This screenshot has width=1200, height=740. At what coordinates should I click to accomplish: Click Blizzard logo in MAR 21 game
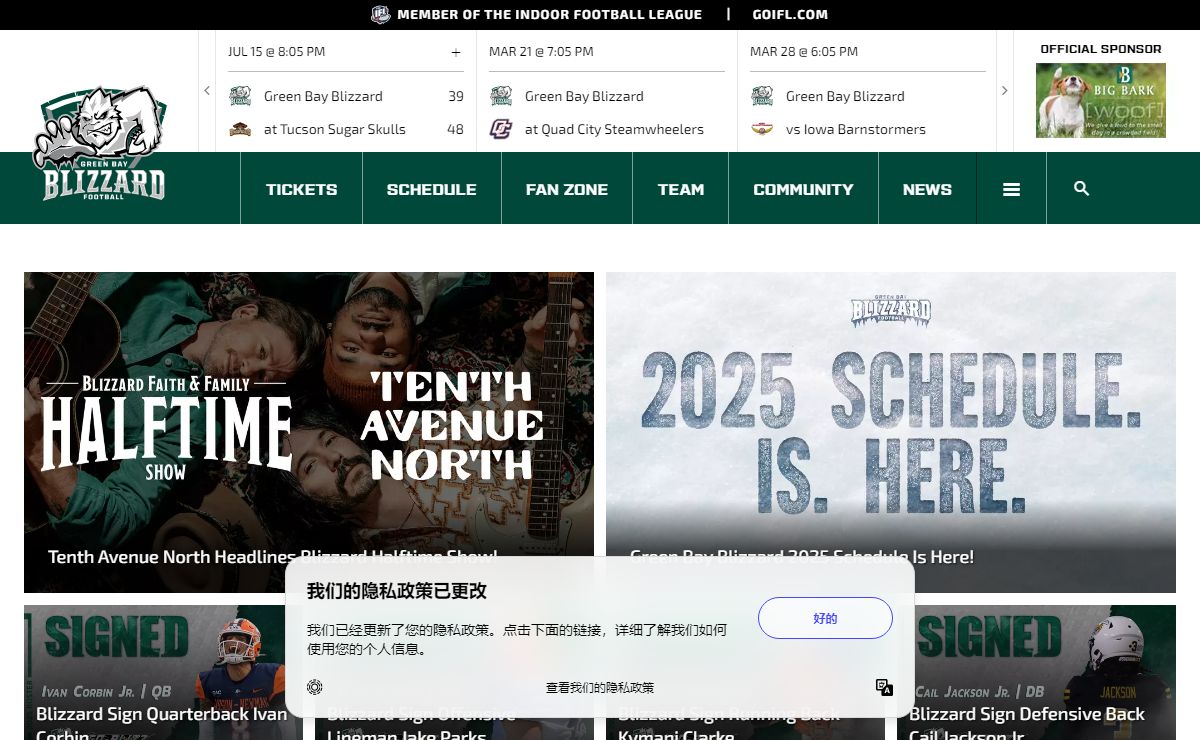[x=501, y=96]
